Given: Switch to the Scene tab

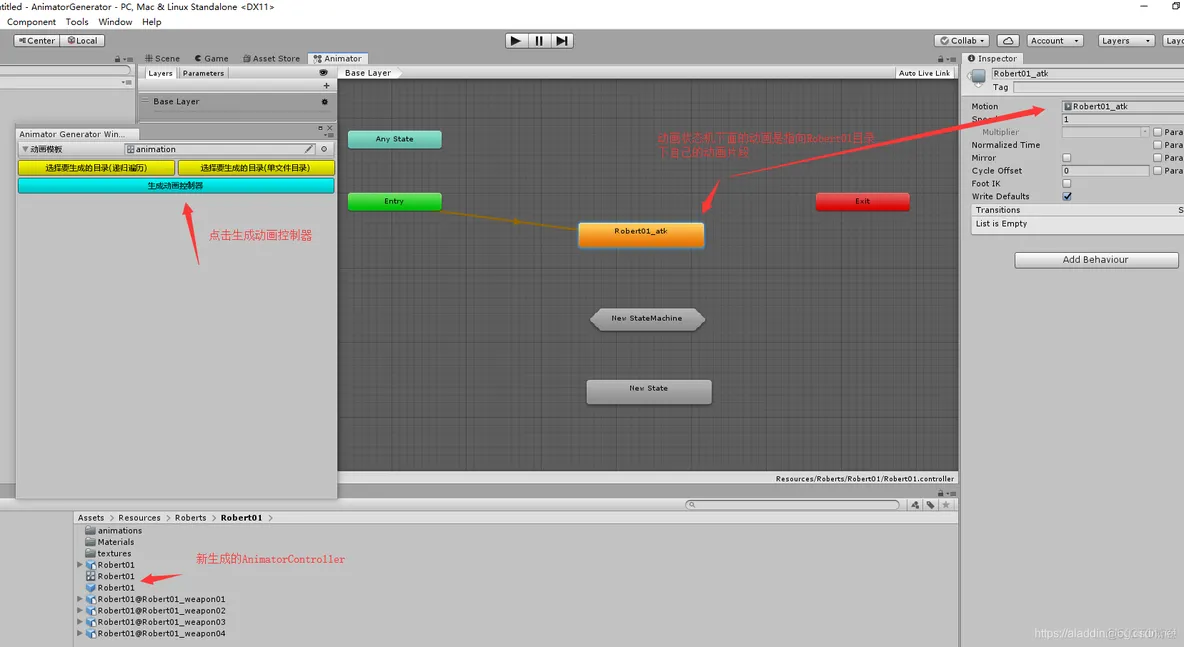Looking at the screenshot, I should 162,58.
